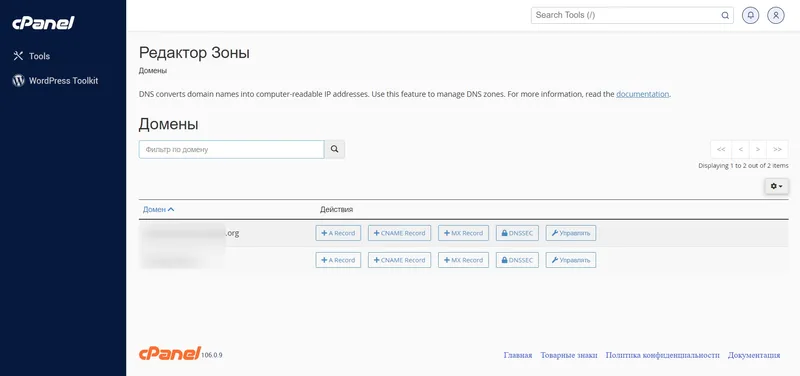This screenshot has height=376, width=800.
Task: Open DNSSEC for second domain
Action: [x=517, y=260]
